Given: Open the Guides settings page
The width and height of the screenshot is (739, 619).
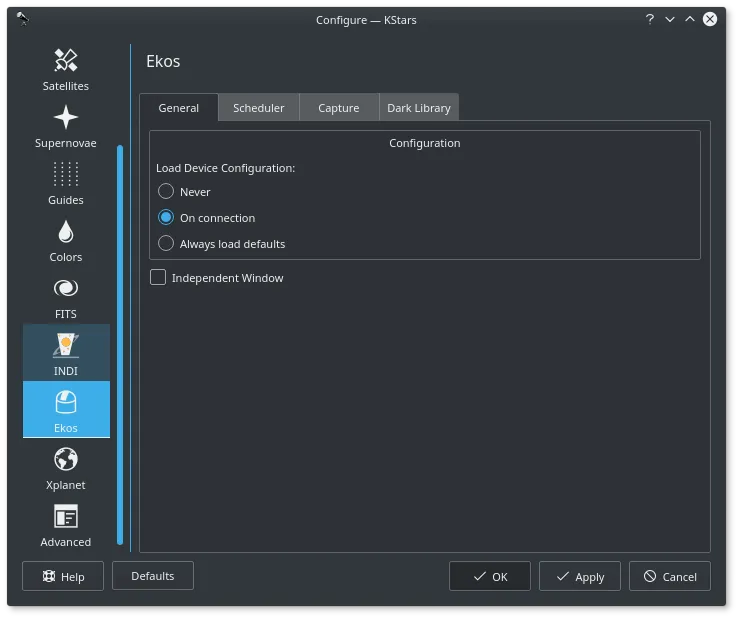Looking at the screenshot, I should [x=66, y=183].
